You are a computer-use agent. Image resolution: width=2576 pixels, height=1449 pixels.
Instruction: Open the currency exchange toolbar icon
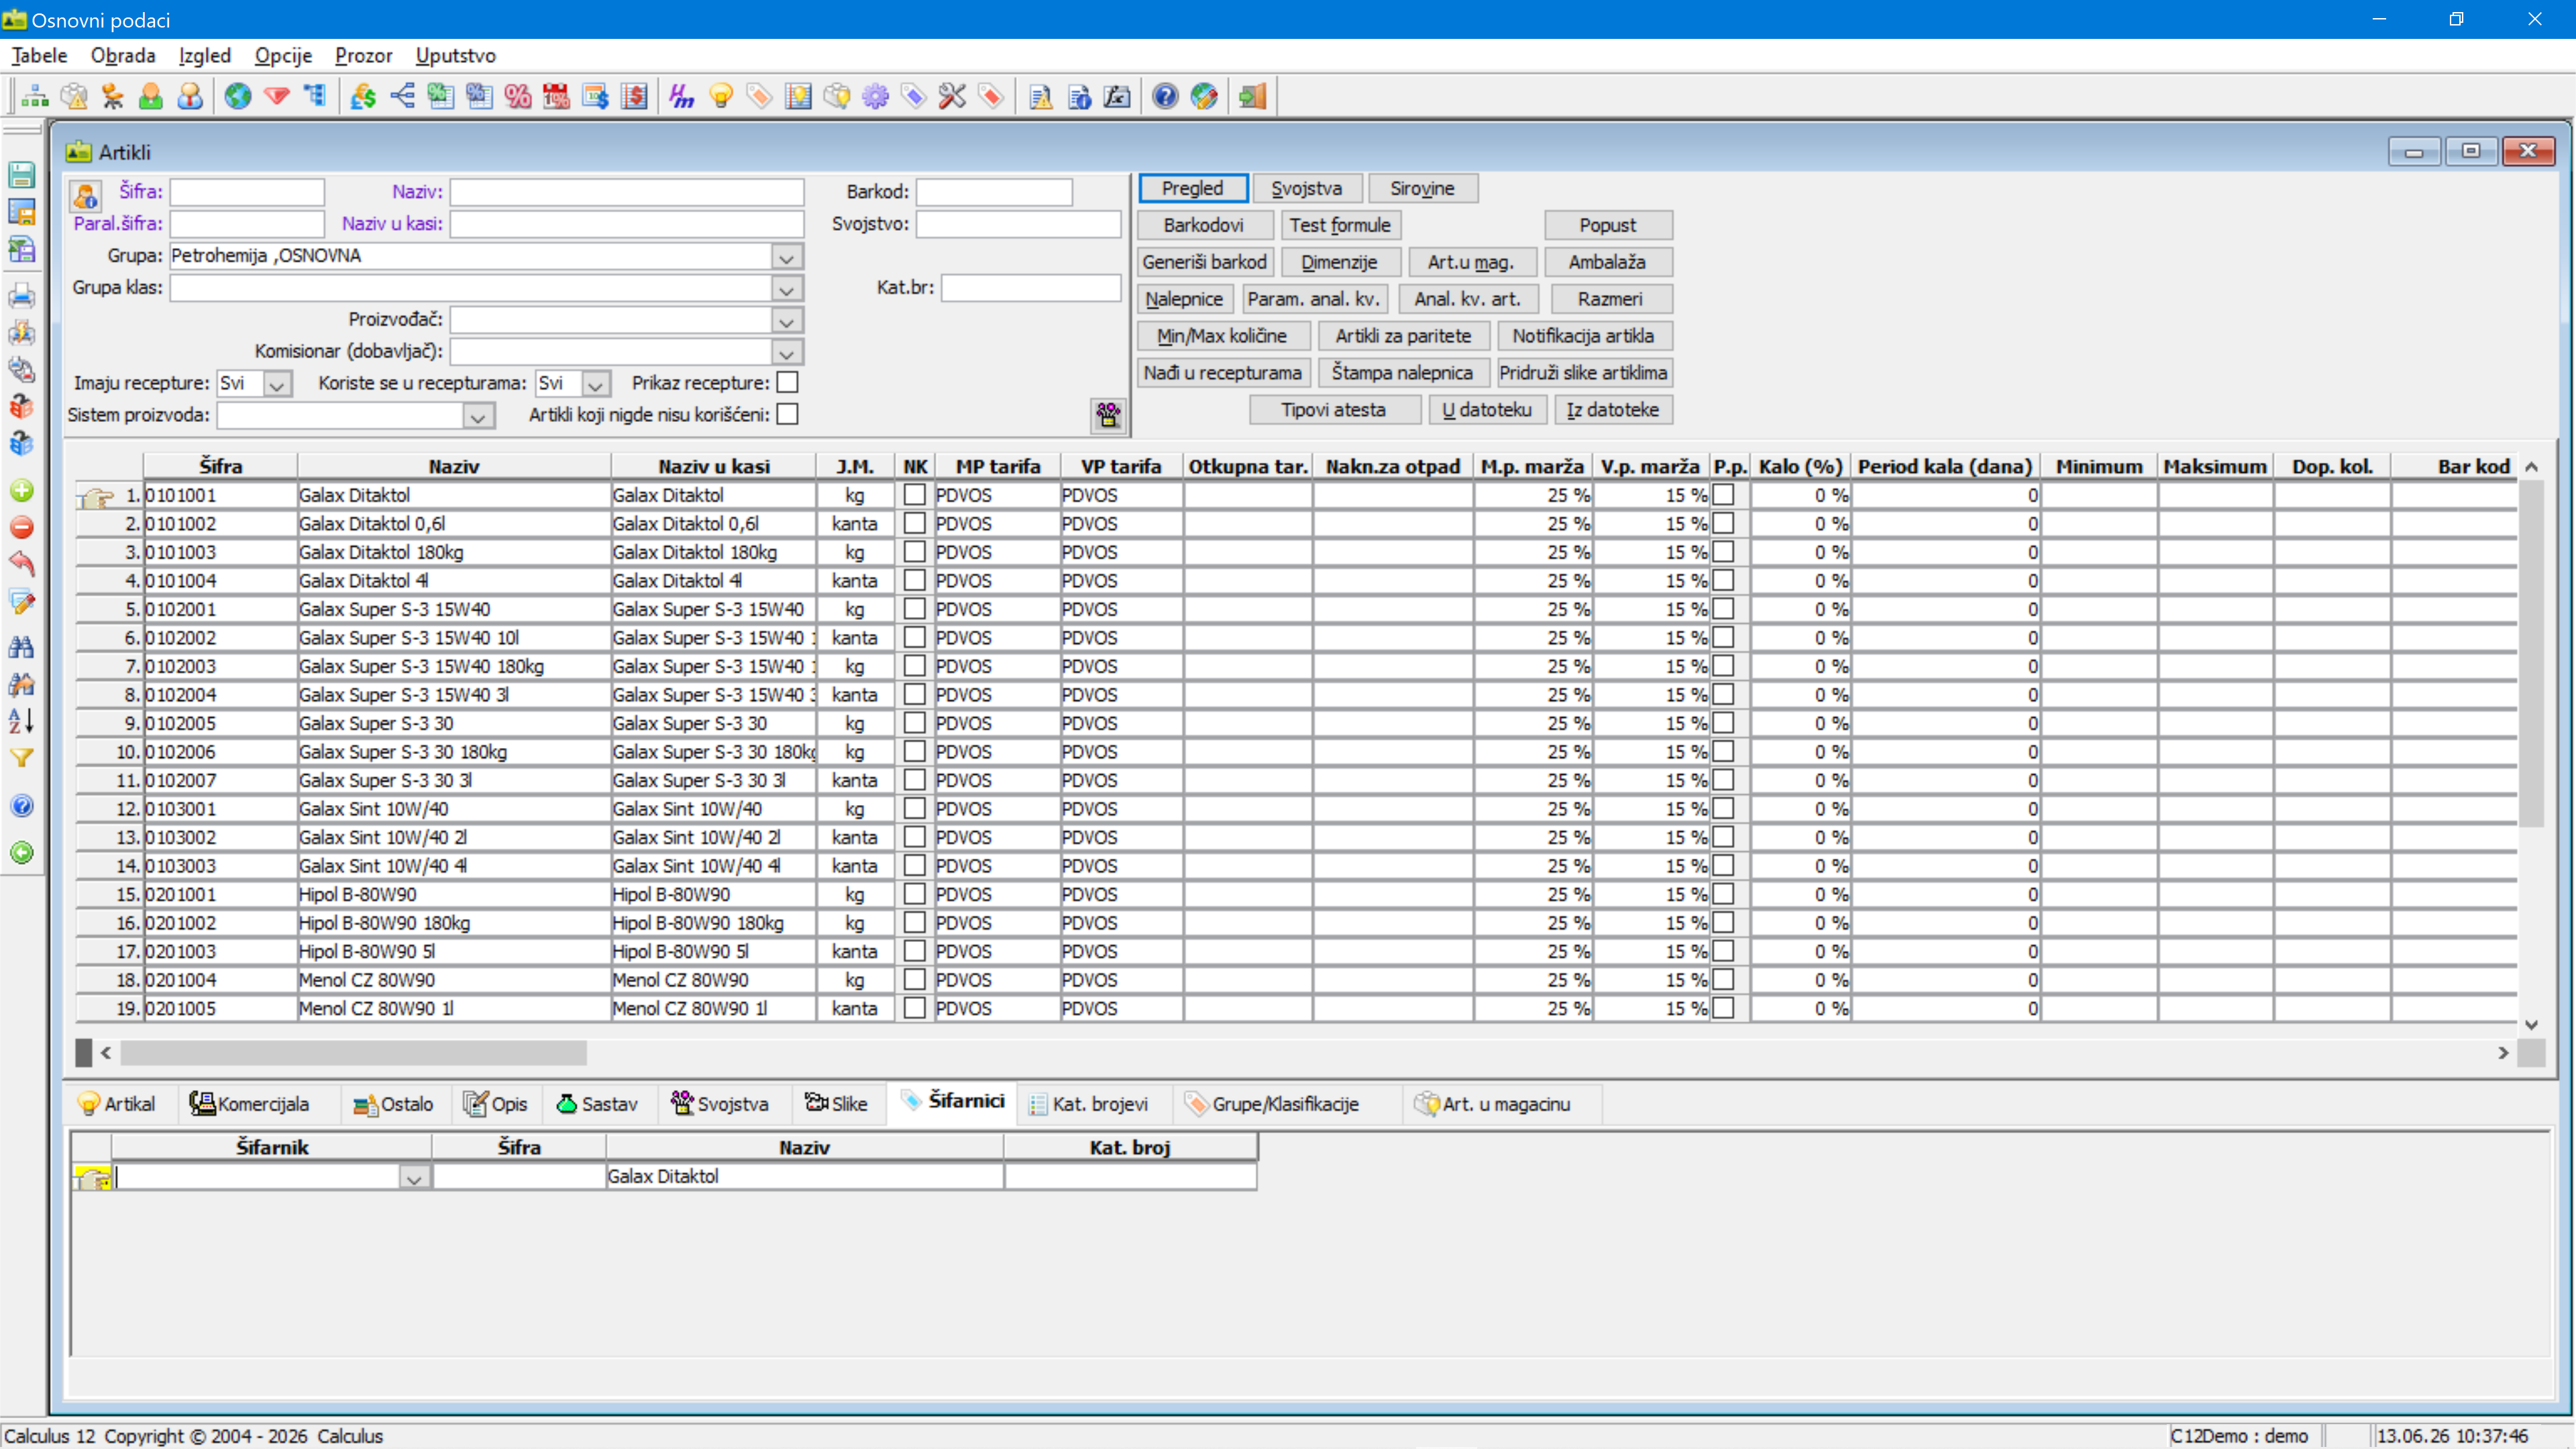point(364,96)
